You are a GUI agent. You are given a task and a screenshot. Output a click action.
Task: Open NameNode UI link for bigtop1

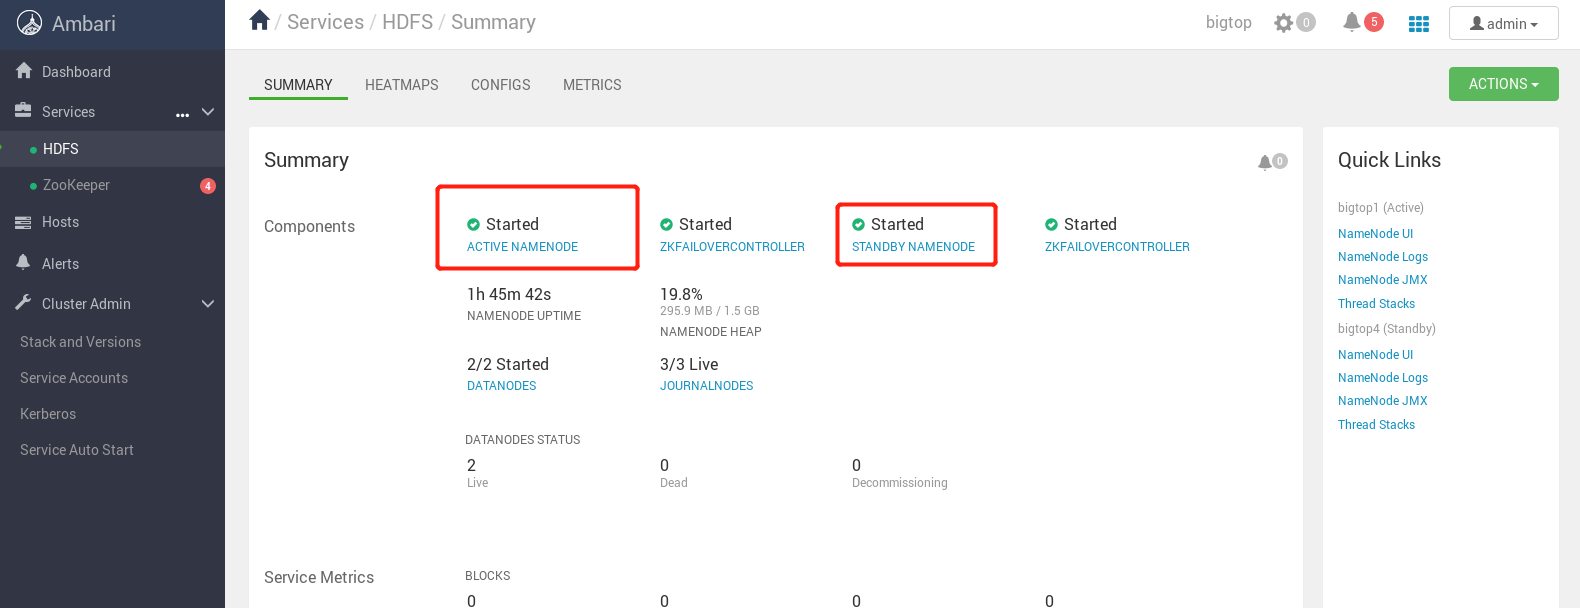click(1375, 234)
